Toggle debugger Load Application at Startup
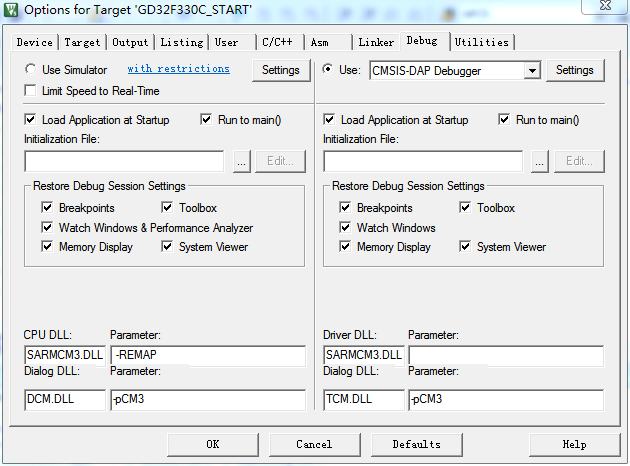Screen dimensions: 630x466 tap(329, 119)
